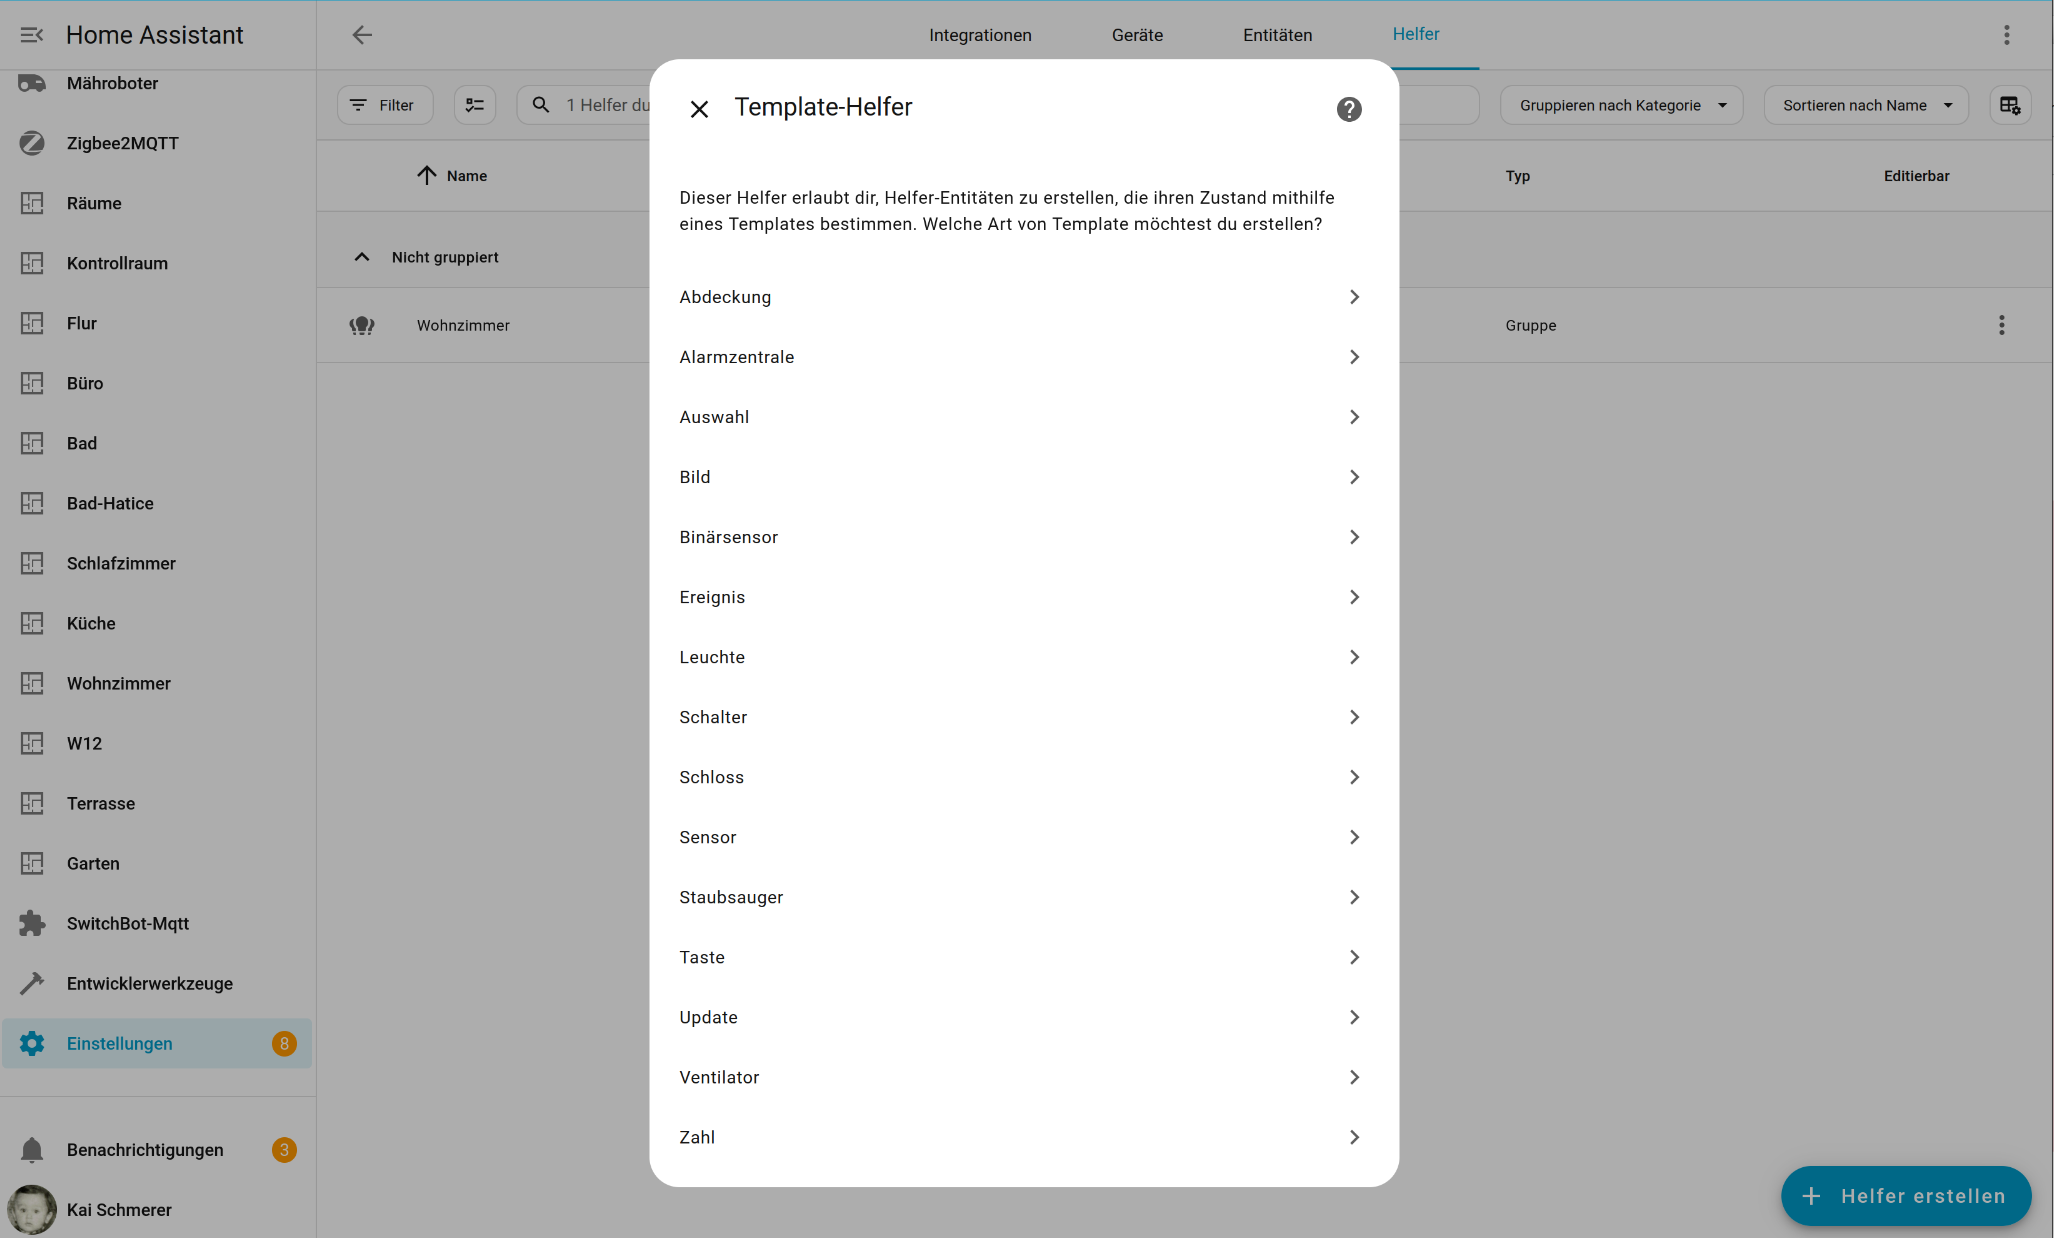The image size is (2054, 1238).
Task: Choose Schalter template type
Action: 1020,717
